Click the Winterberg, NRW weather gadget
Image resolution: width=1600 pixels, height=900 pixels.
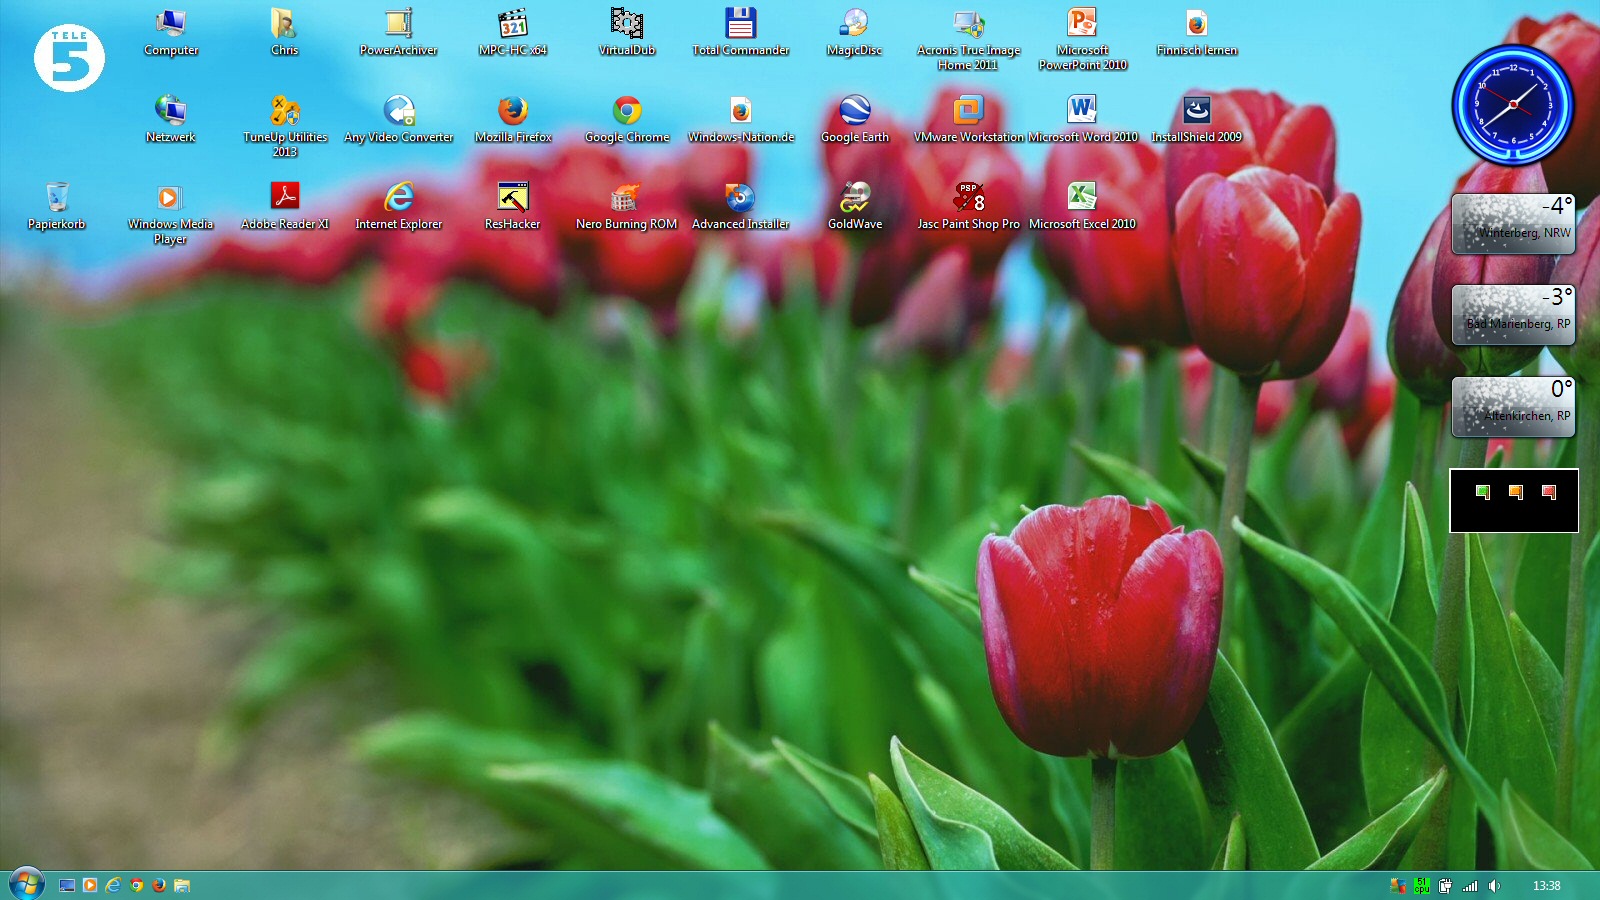coord(1513,224)
